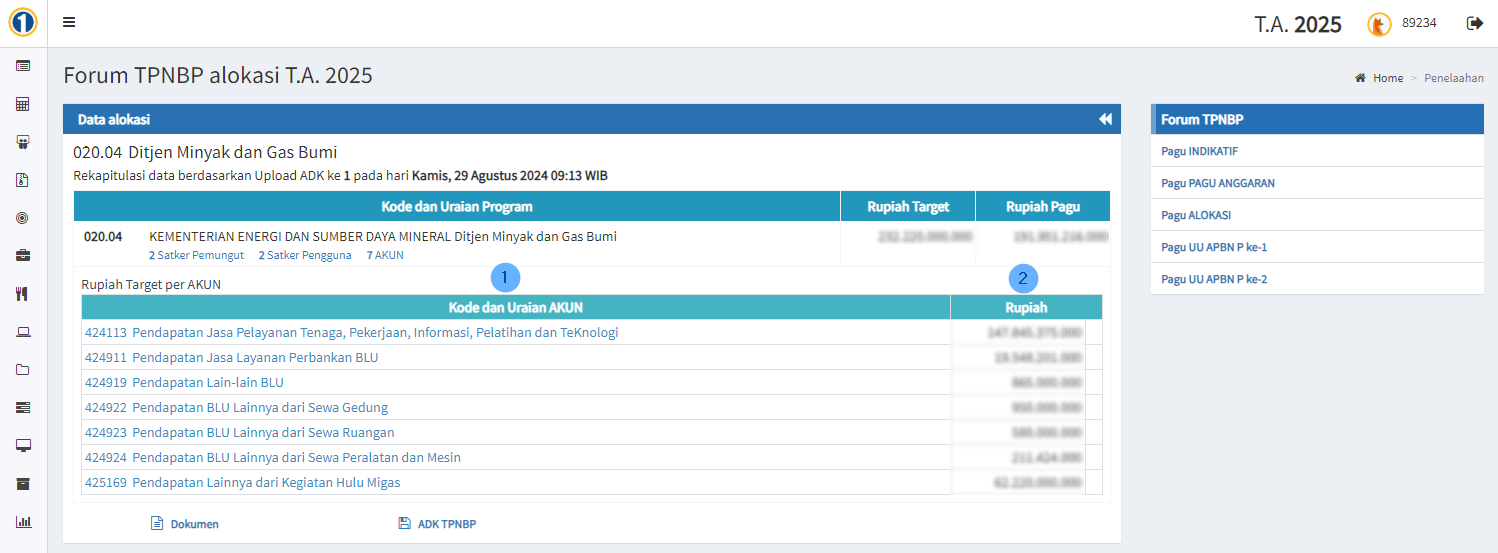Open the bar chart icon in sidebar
The width and height of the screenshot is (1498, 553).
23,522
